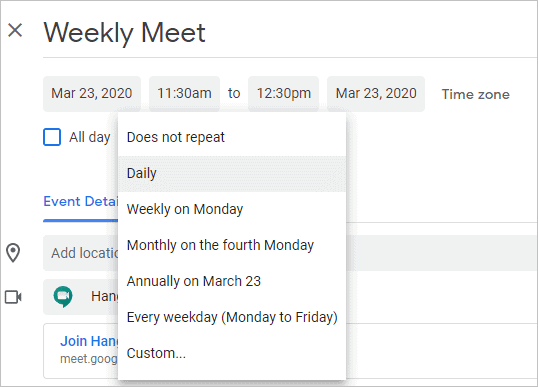
Task: Choose Annually on March 23
Action: click(232, 281)
